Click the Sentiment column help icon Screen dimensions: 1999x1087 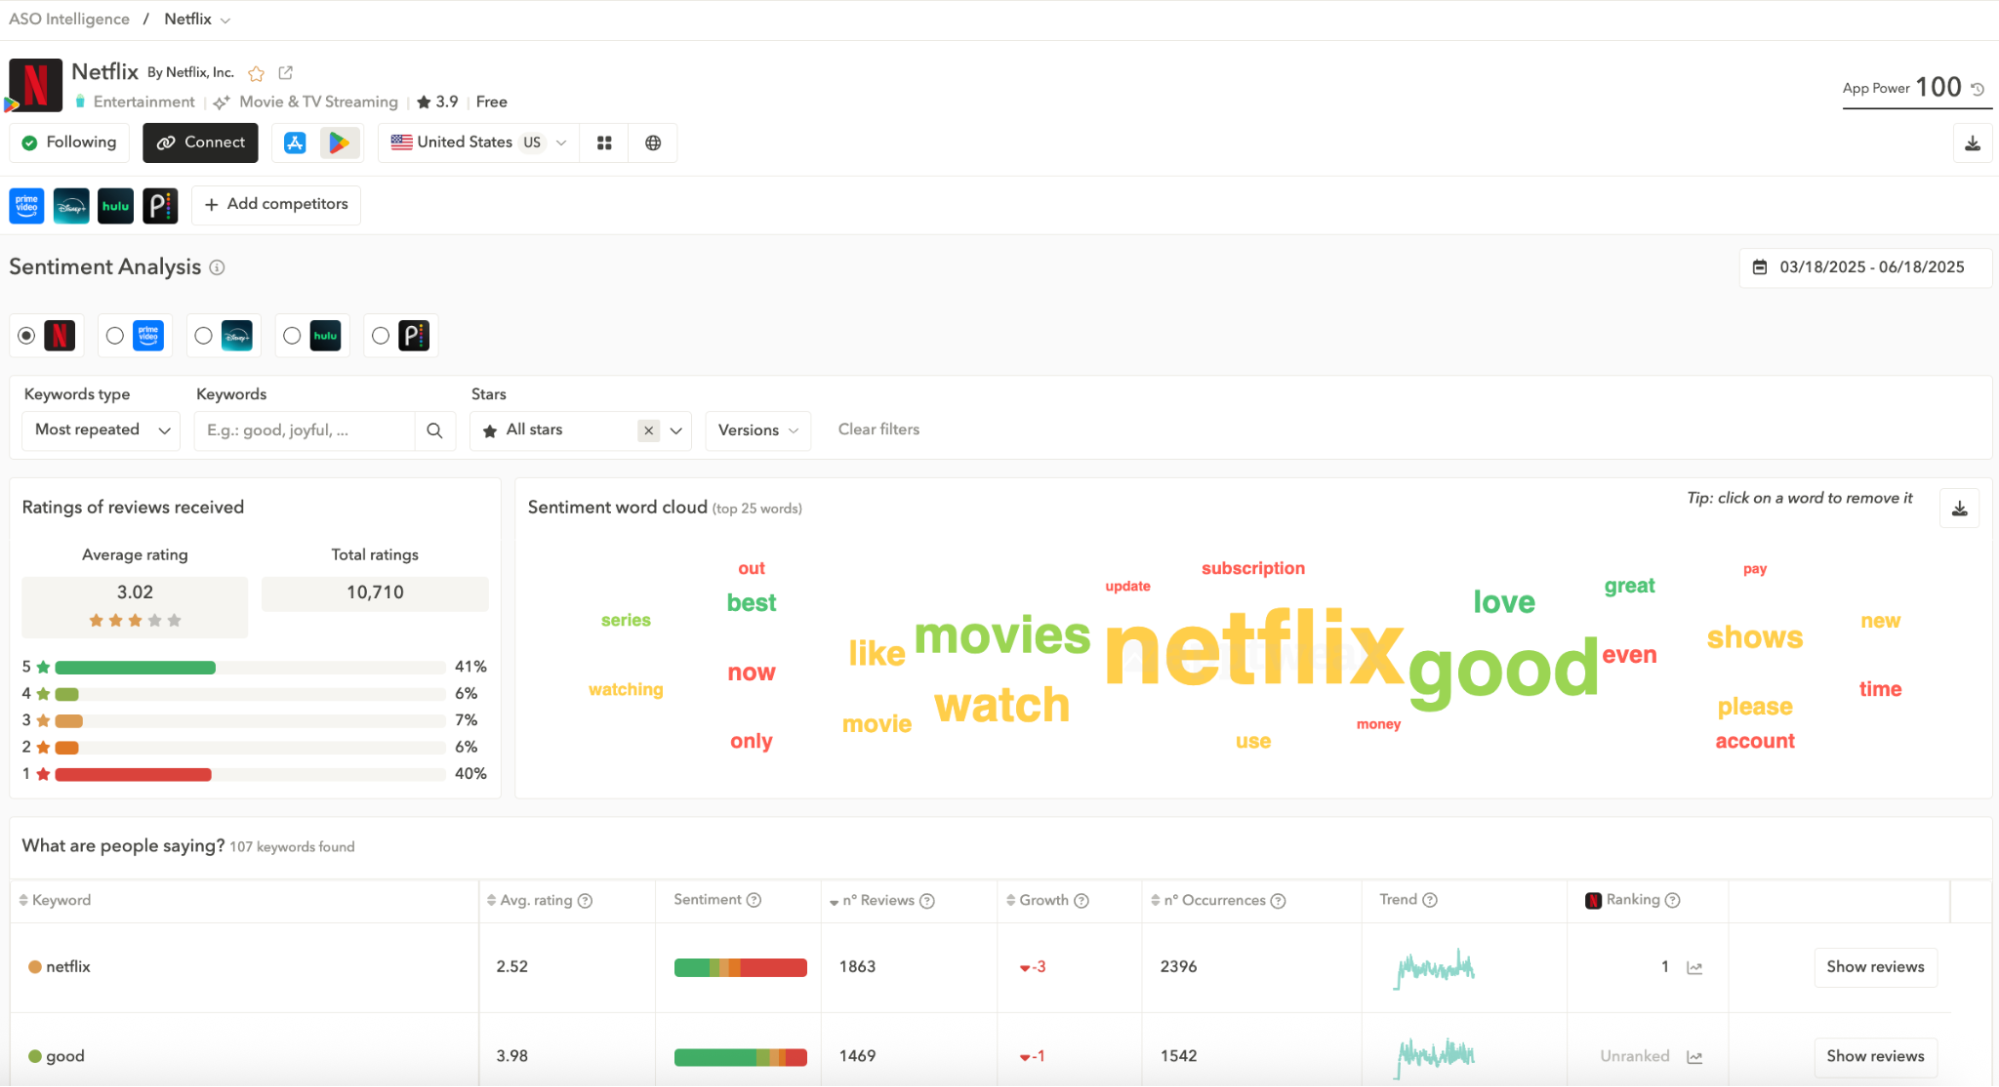pos(754,900)
